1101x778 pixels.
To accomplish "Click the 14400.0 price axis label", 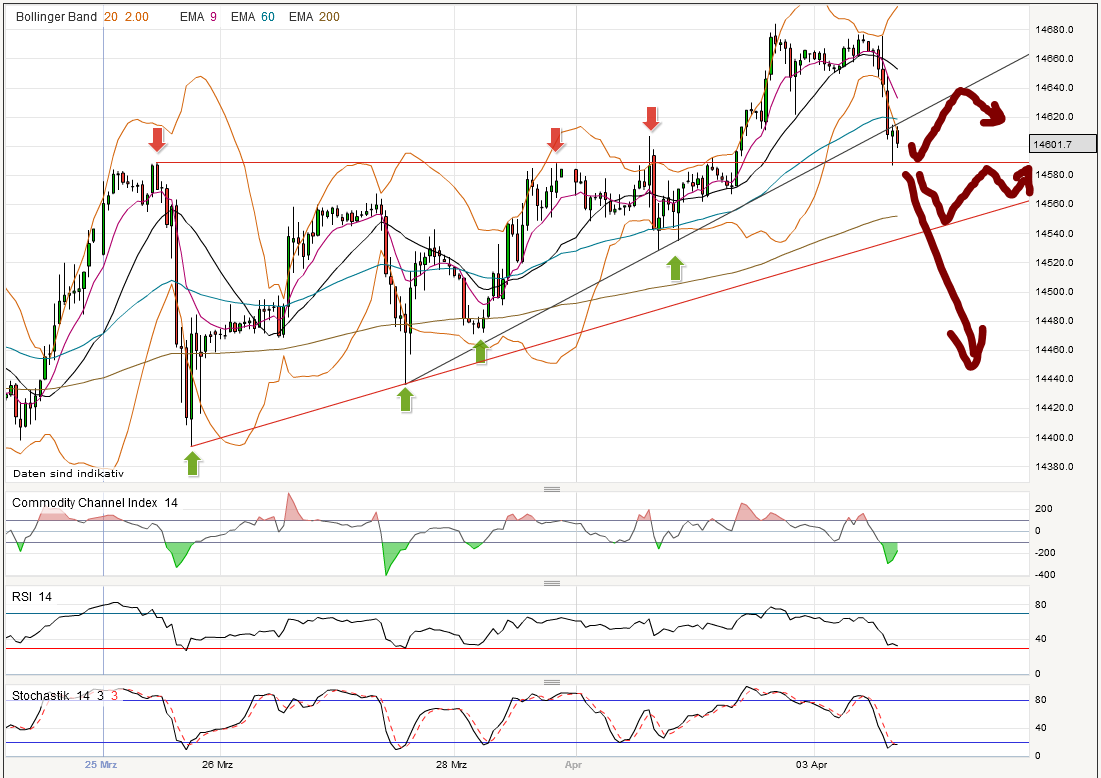I will (x=1055, y=437).
